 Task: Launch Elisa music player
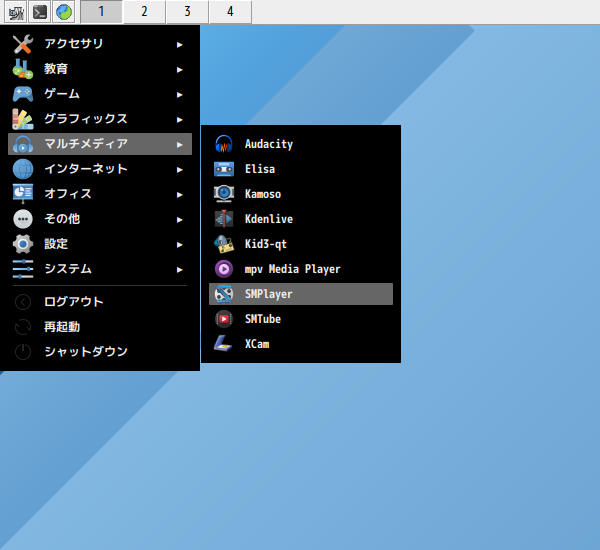pos(301,169)
